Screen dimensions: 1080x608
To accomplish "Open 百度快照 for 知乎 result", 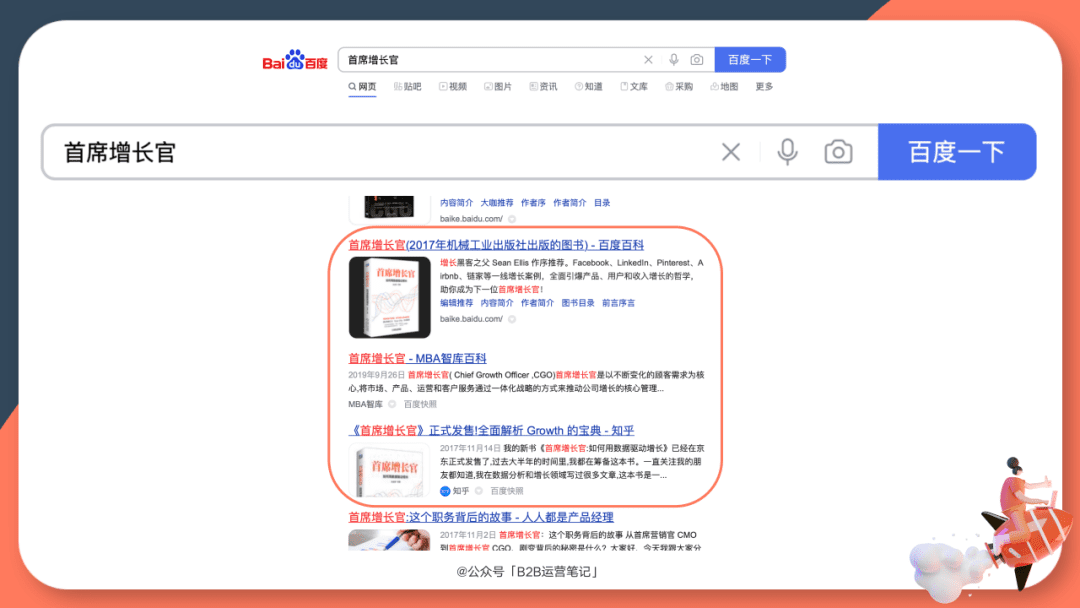I will (x=507, y=491).
